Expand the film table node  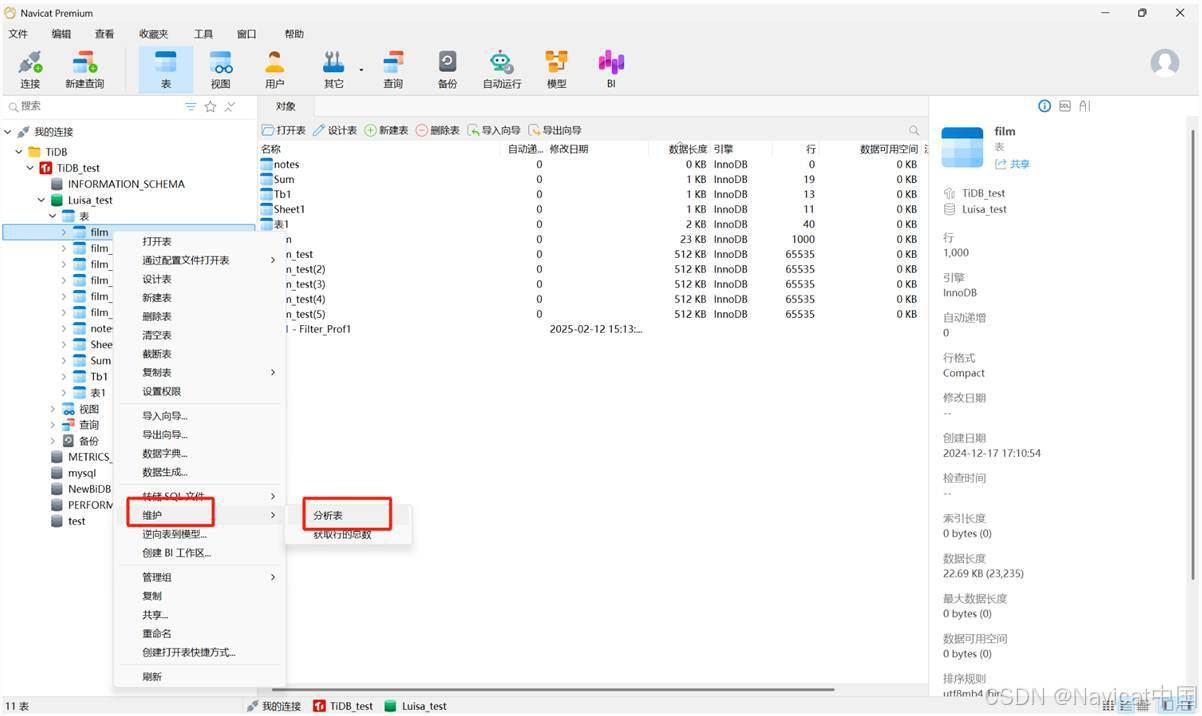(x=64, y=232)
